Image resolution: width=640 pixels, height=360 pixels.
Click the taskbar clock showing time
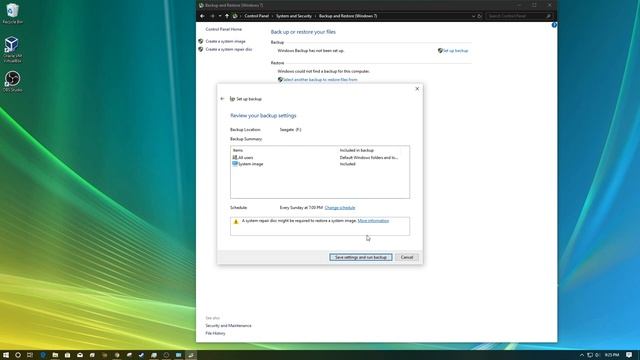(612, 355)
